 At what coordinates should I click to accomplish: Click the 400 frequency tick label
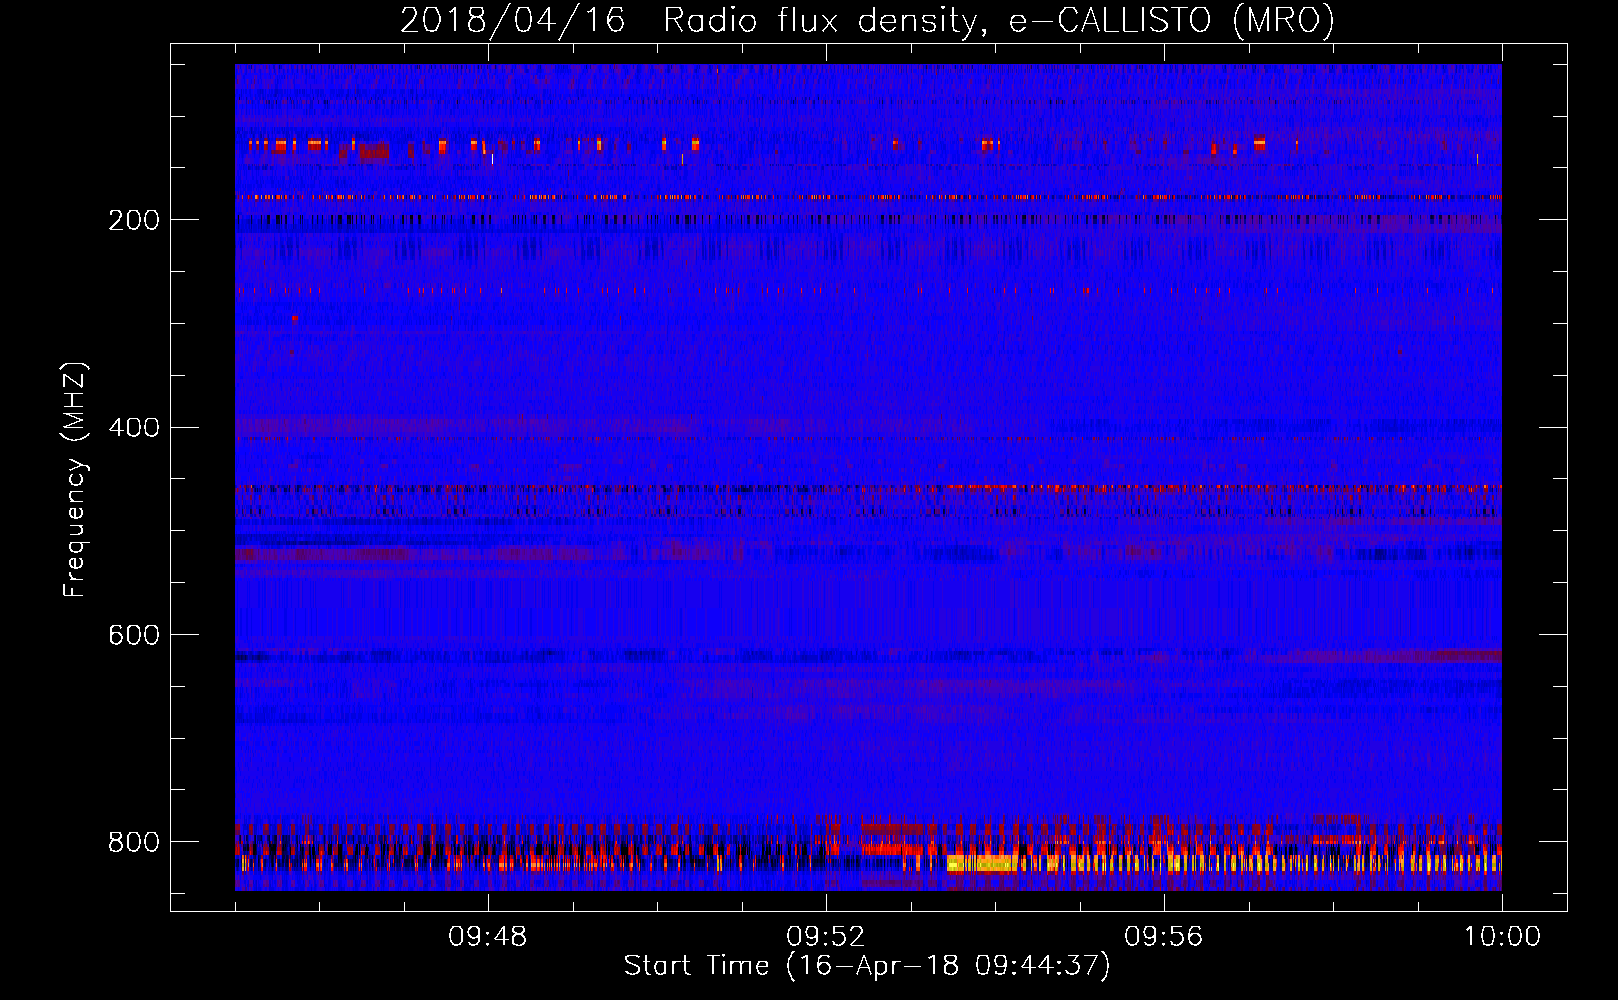click(x=134, y=428)
